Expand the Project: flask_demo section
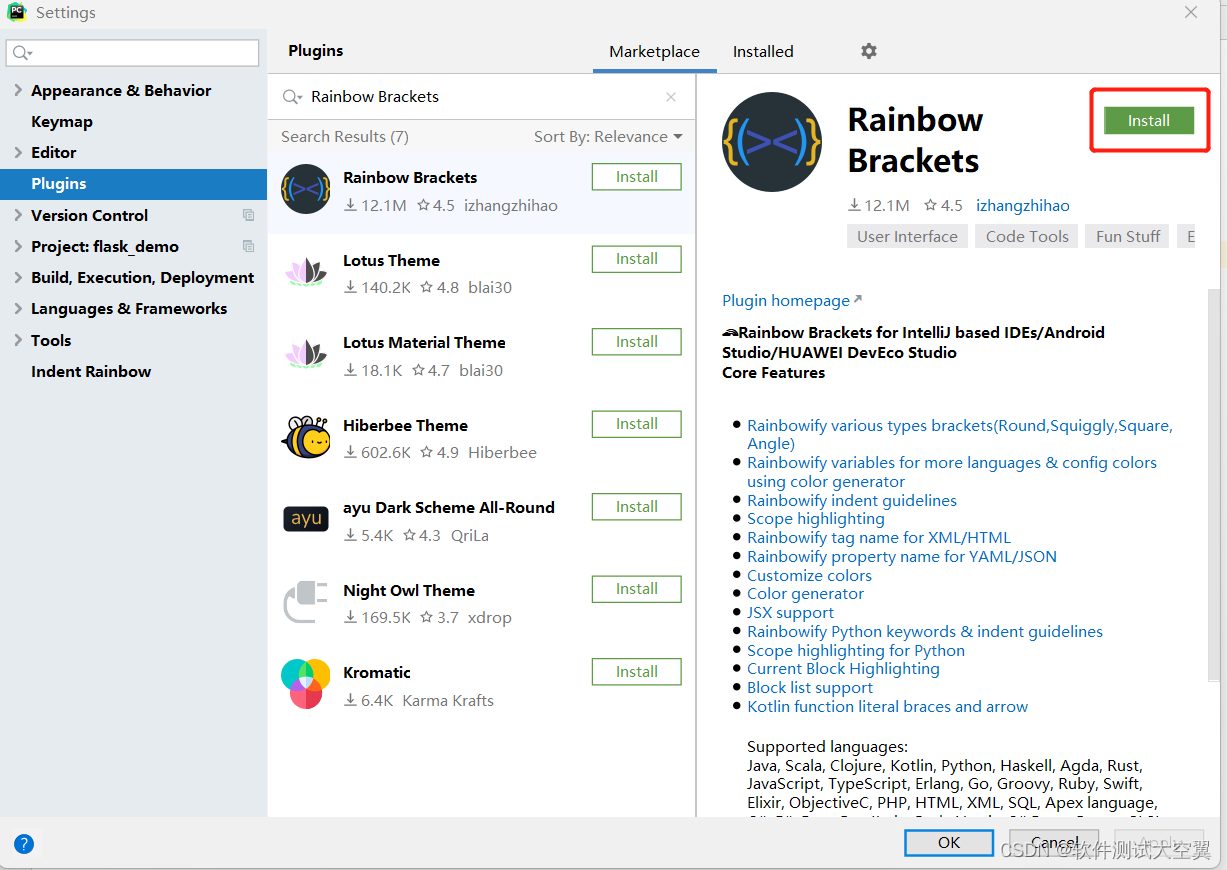 pos(18,246)
